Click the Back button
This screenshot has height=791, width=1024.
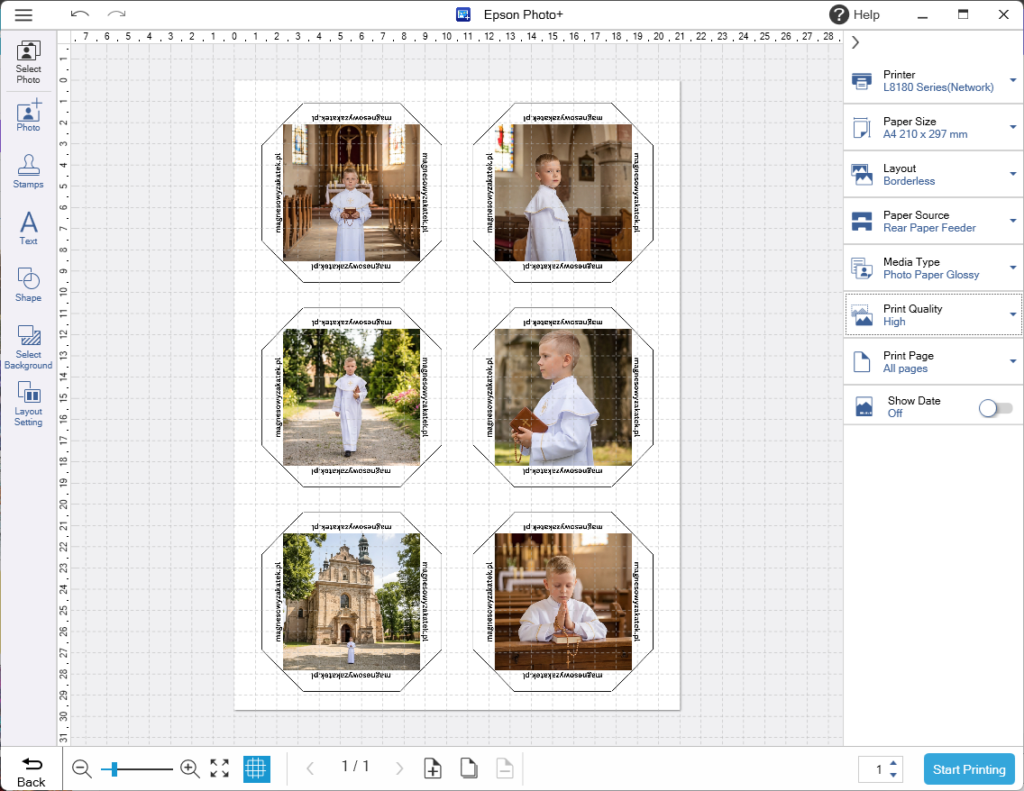[31, 770]
